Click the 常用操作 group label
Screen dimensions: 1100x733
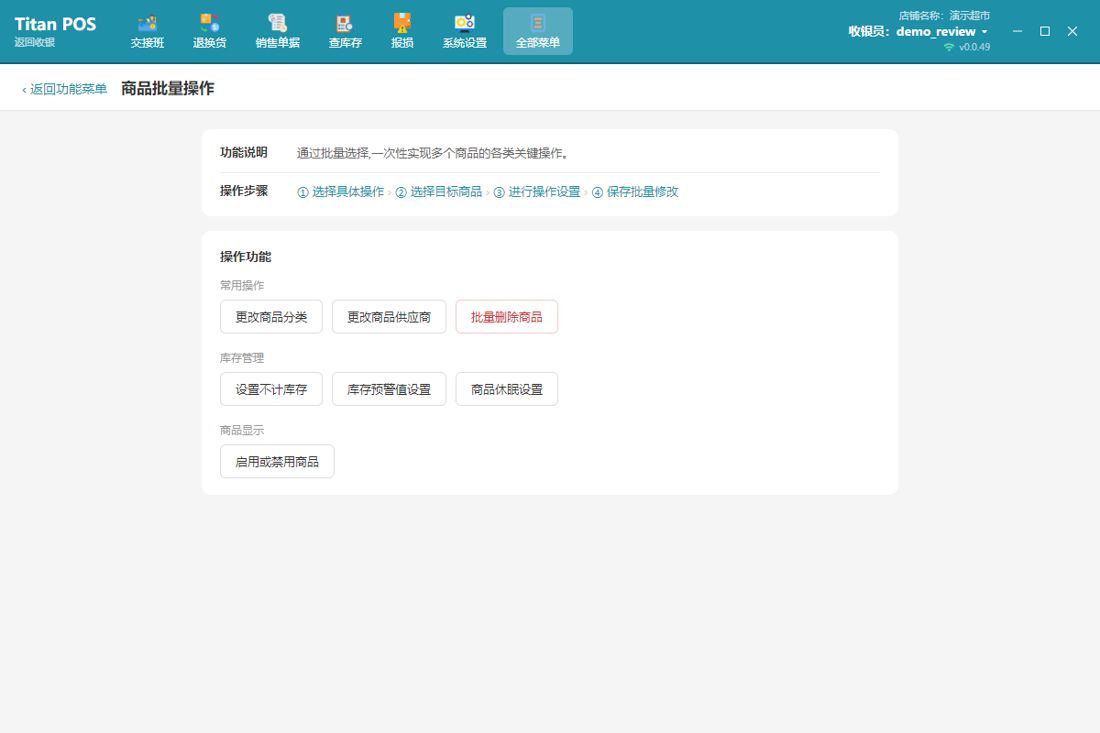pos(241,285)
